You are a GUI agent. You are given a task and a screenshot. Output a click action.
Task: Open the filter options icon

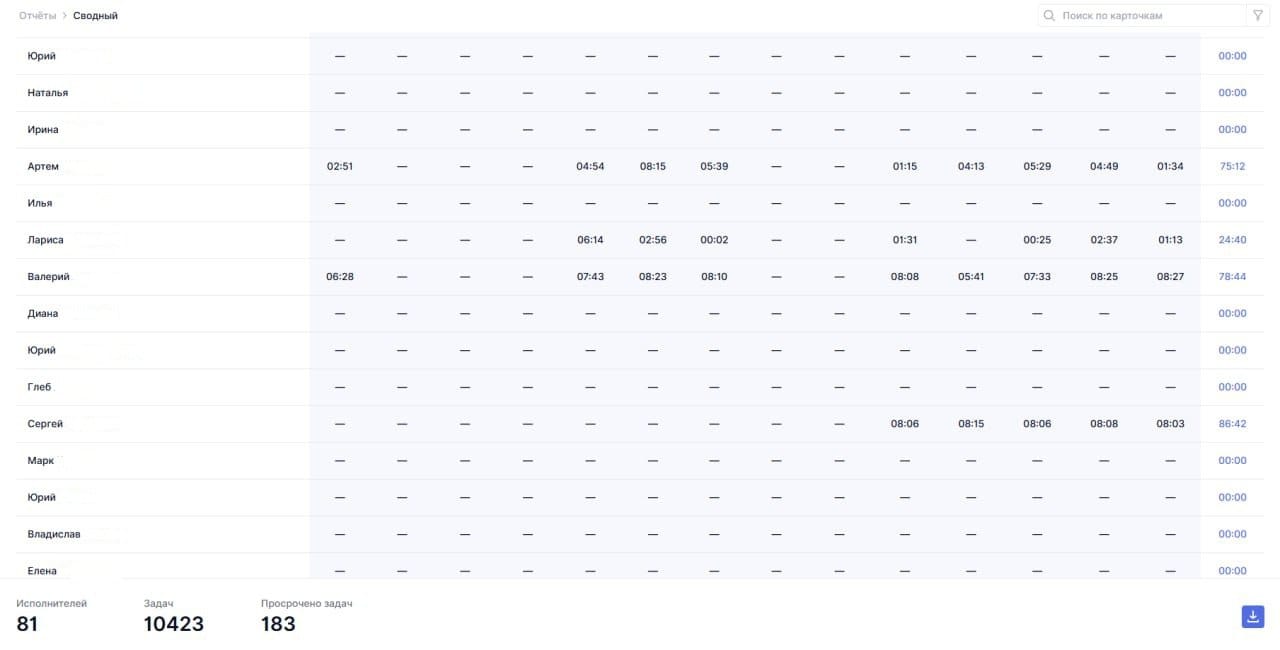click(x=1257, y=16)
